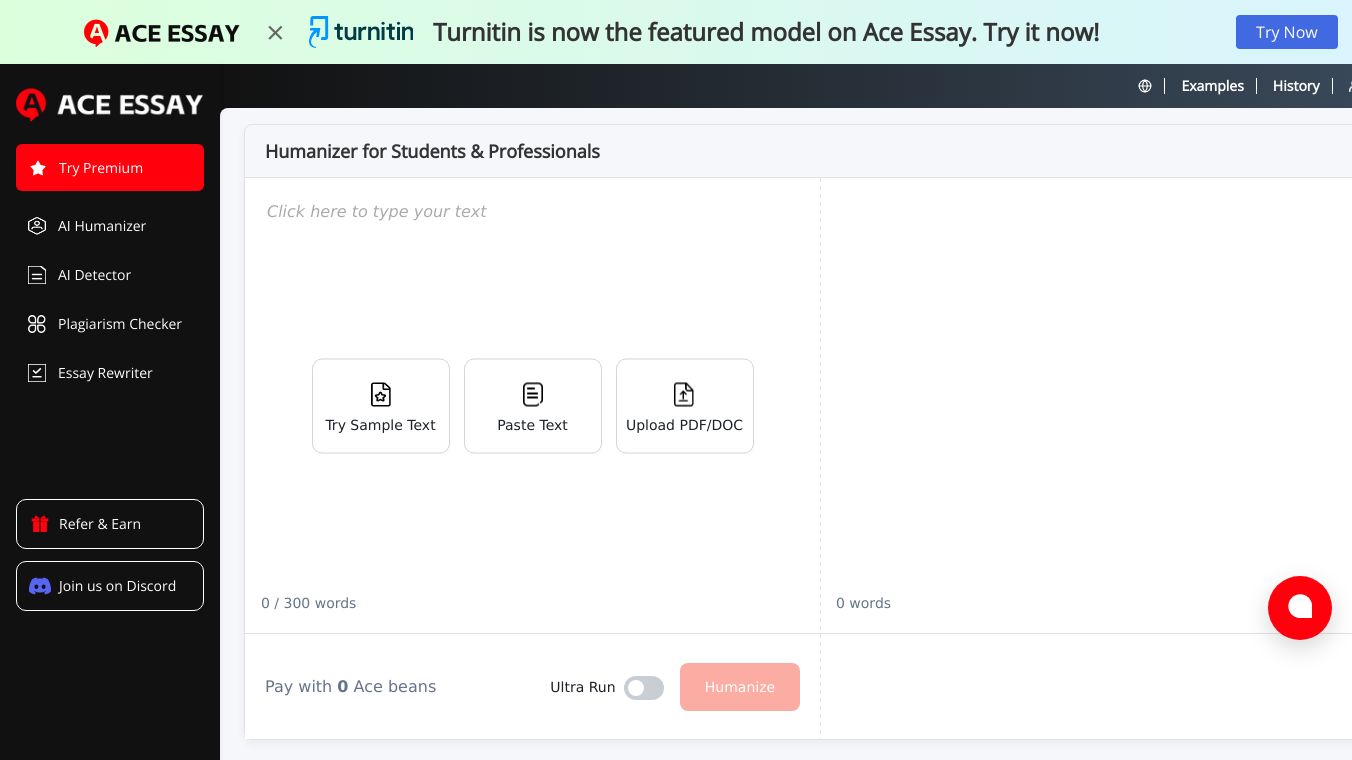Go to Plagiarism Checker page
Image resolution: width=1352 pixels, height=760 pixels.
point(119,324)
